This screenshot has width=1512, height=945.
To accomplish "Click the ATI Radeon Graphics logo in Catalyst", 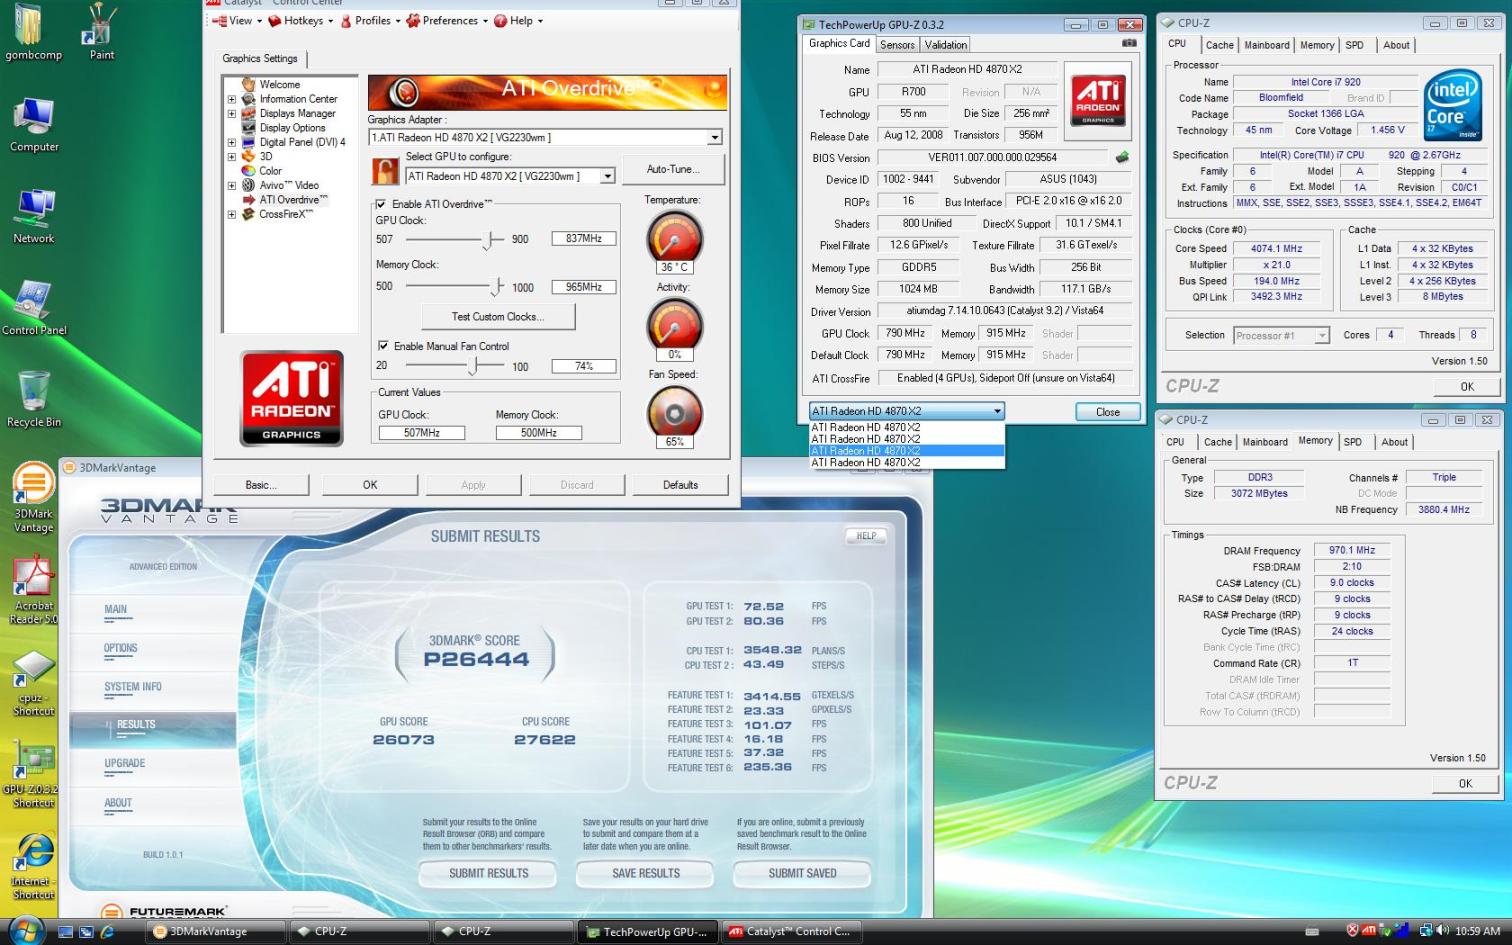I will pyautogui.click(x=291, y=397).
